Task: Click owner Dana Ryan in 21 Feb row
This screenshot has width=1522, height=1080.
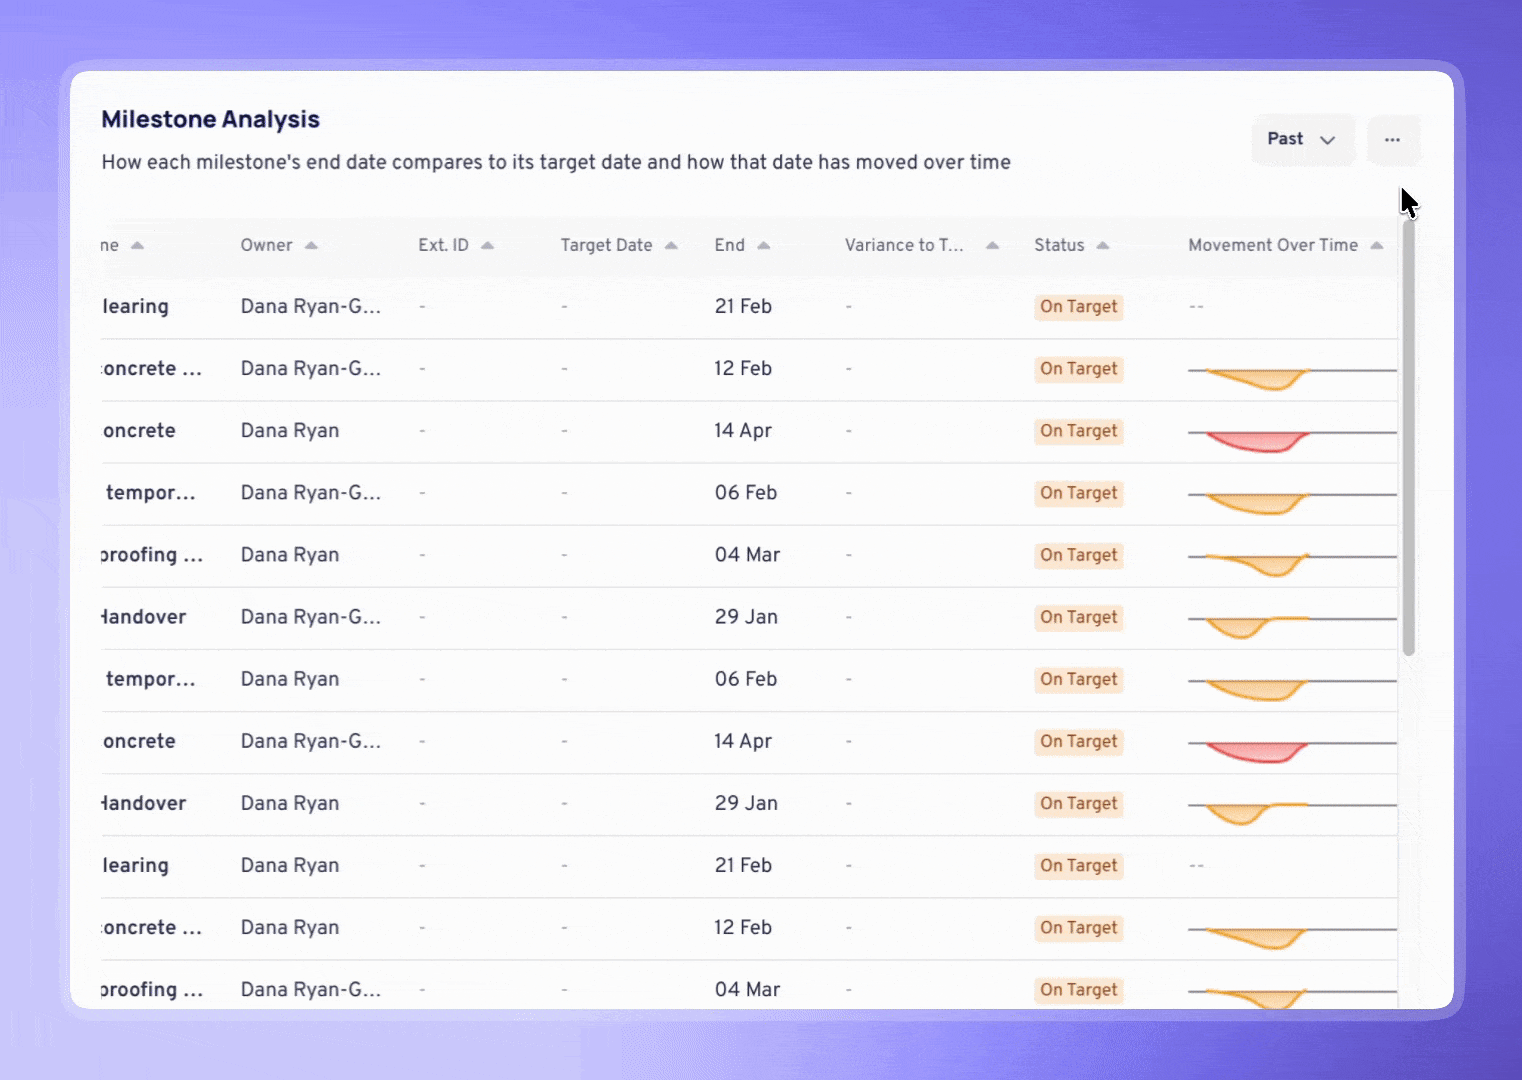Action: point(290,865)
